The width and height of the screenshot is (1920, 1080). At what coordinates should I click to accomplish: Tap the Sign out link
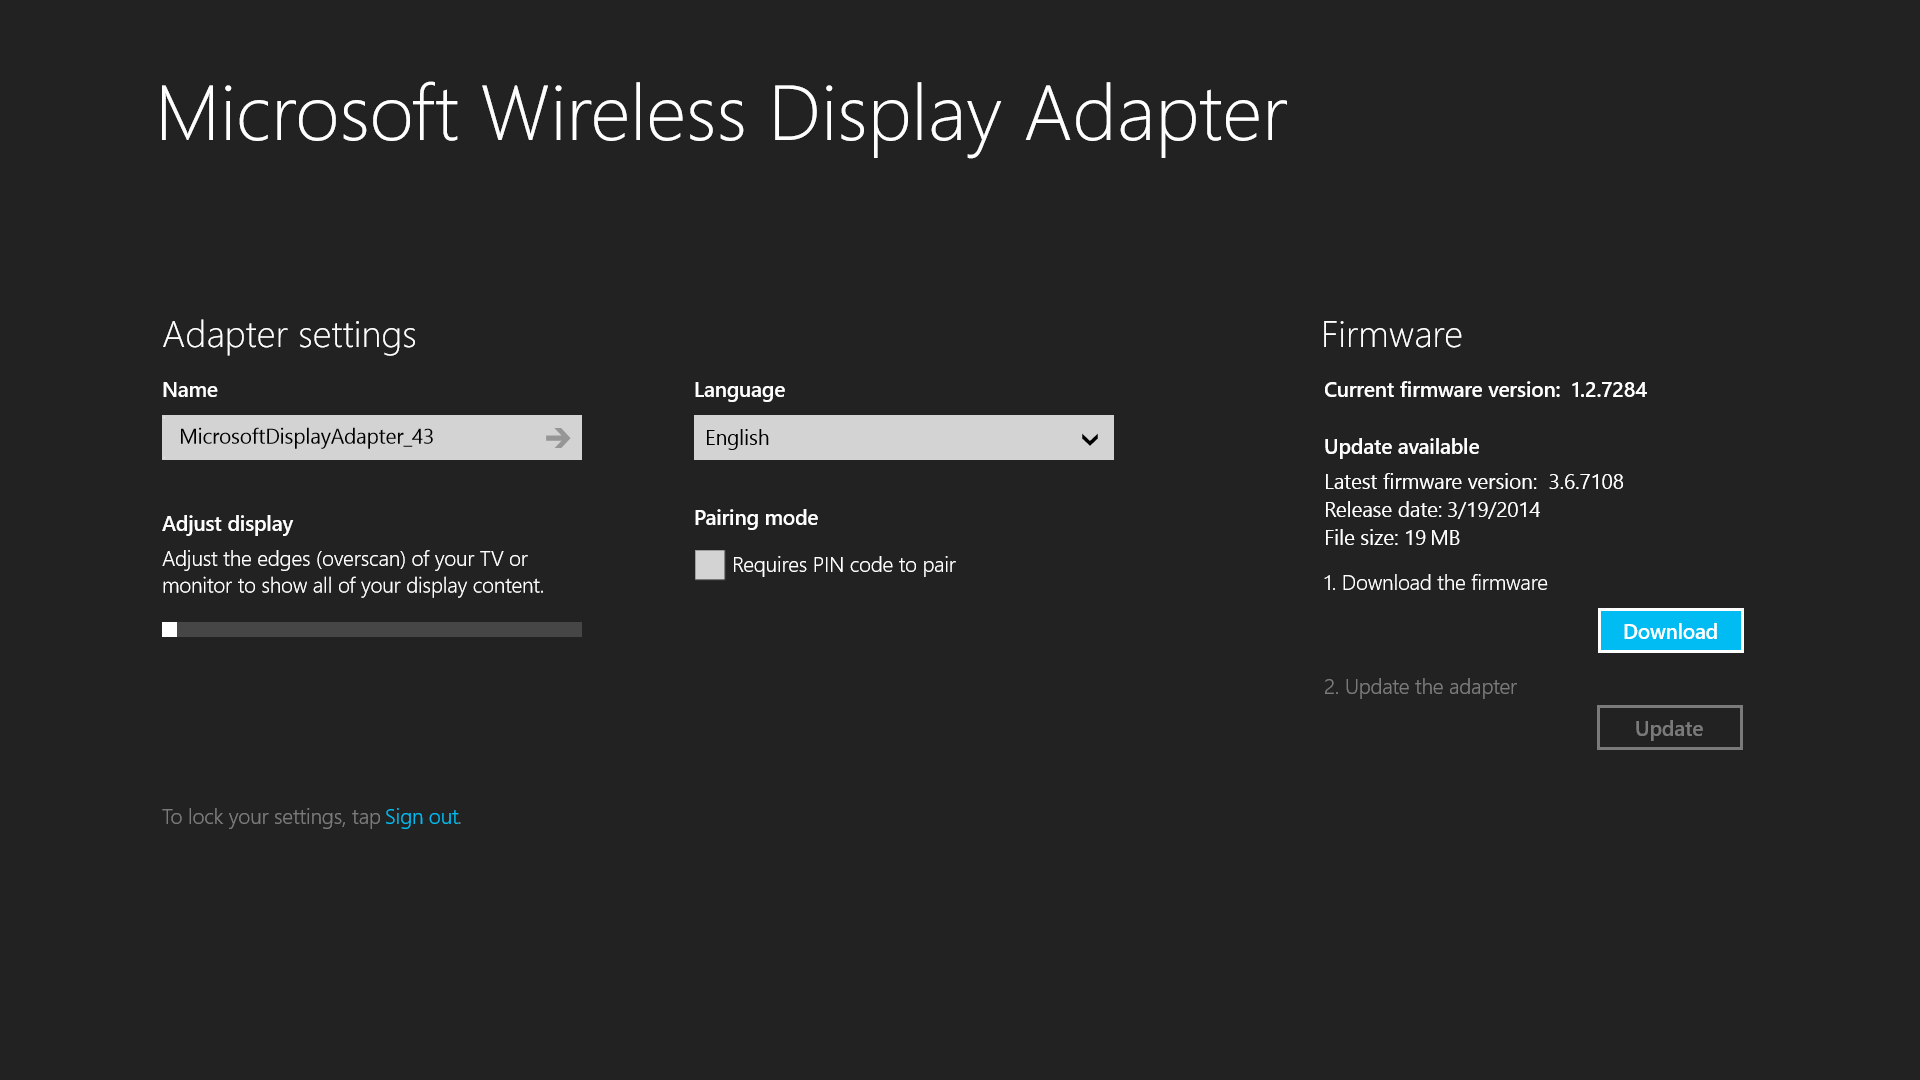(x=421, y=817)
